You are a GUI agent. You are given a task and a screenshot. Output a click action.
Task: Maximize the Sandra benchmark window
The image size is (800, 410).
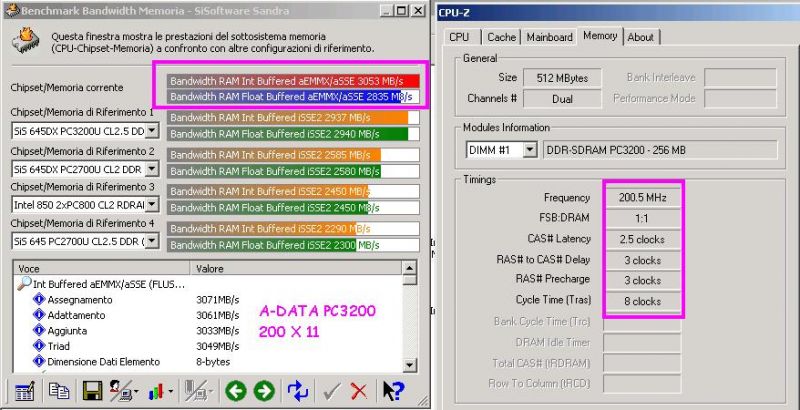pos(402,10)
